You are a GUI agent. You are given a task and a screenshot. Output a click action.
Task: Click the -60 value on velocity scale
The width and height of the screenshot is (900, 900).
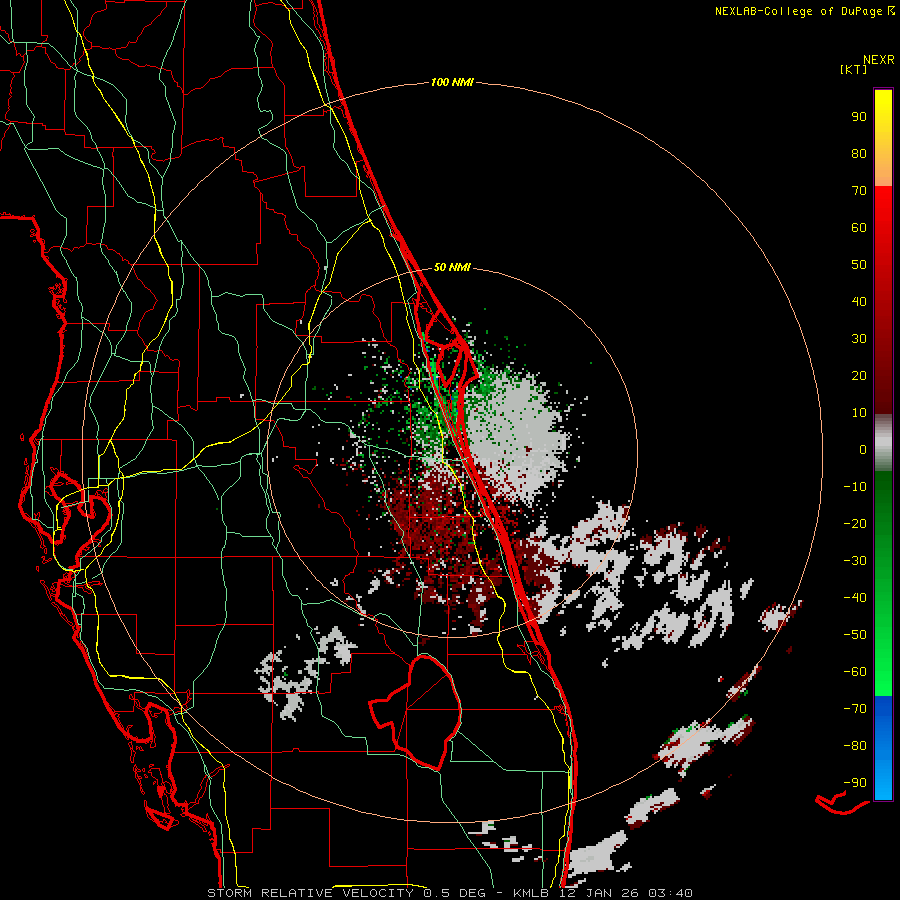click(x=855, y=672)
